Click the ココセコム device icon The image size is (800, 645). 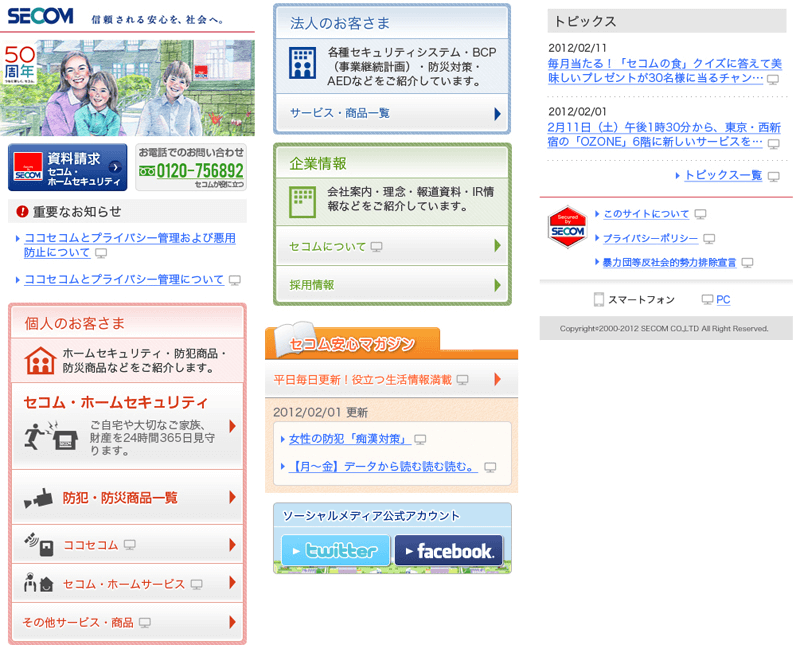[38, 545]
